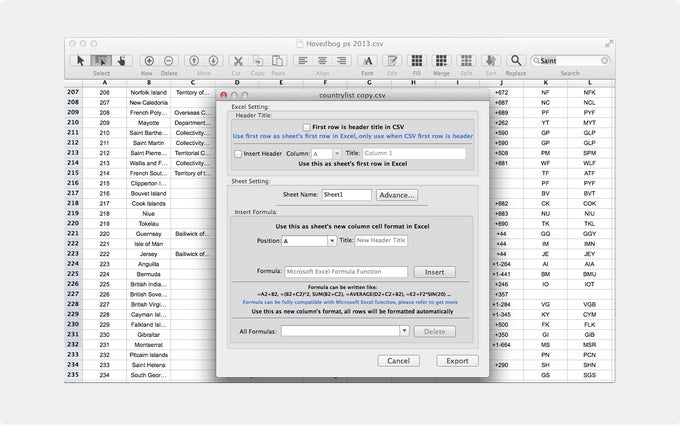This screenshot has height=425, width=680.
Task: Click the +1-441 cell
Action: point(501,274)
